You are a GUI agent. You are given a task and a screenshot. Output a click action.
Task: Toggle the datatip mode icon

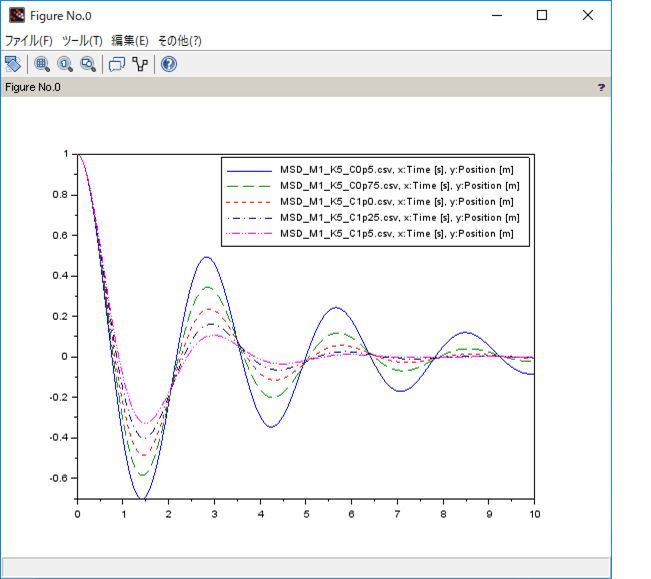point(117,64)
